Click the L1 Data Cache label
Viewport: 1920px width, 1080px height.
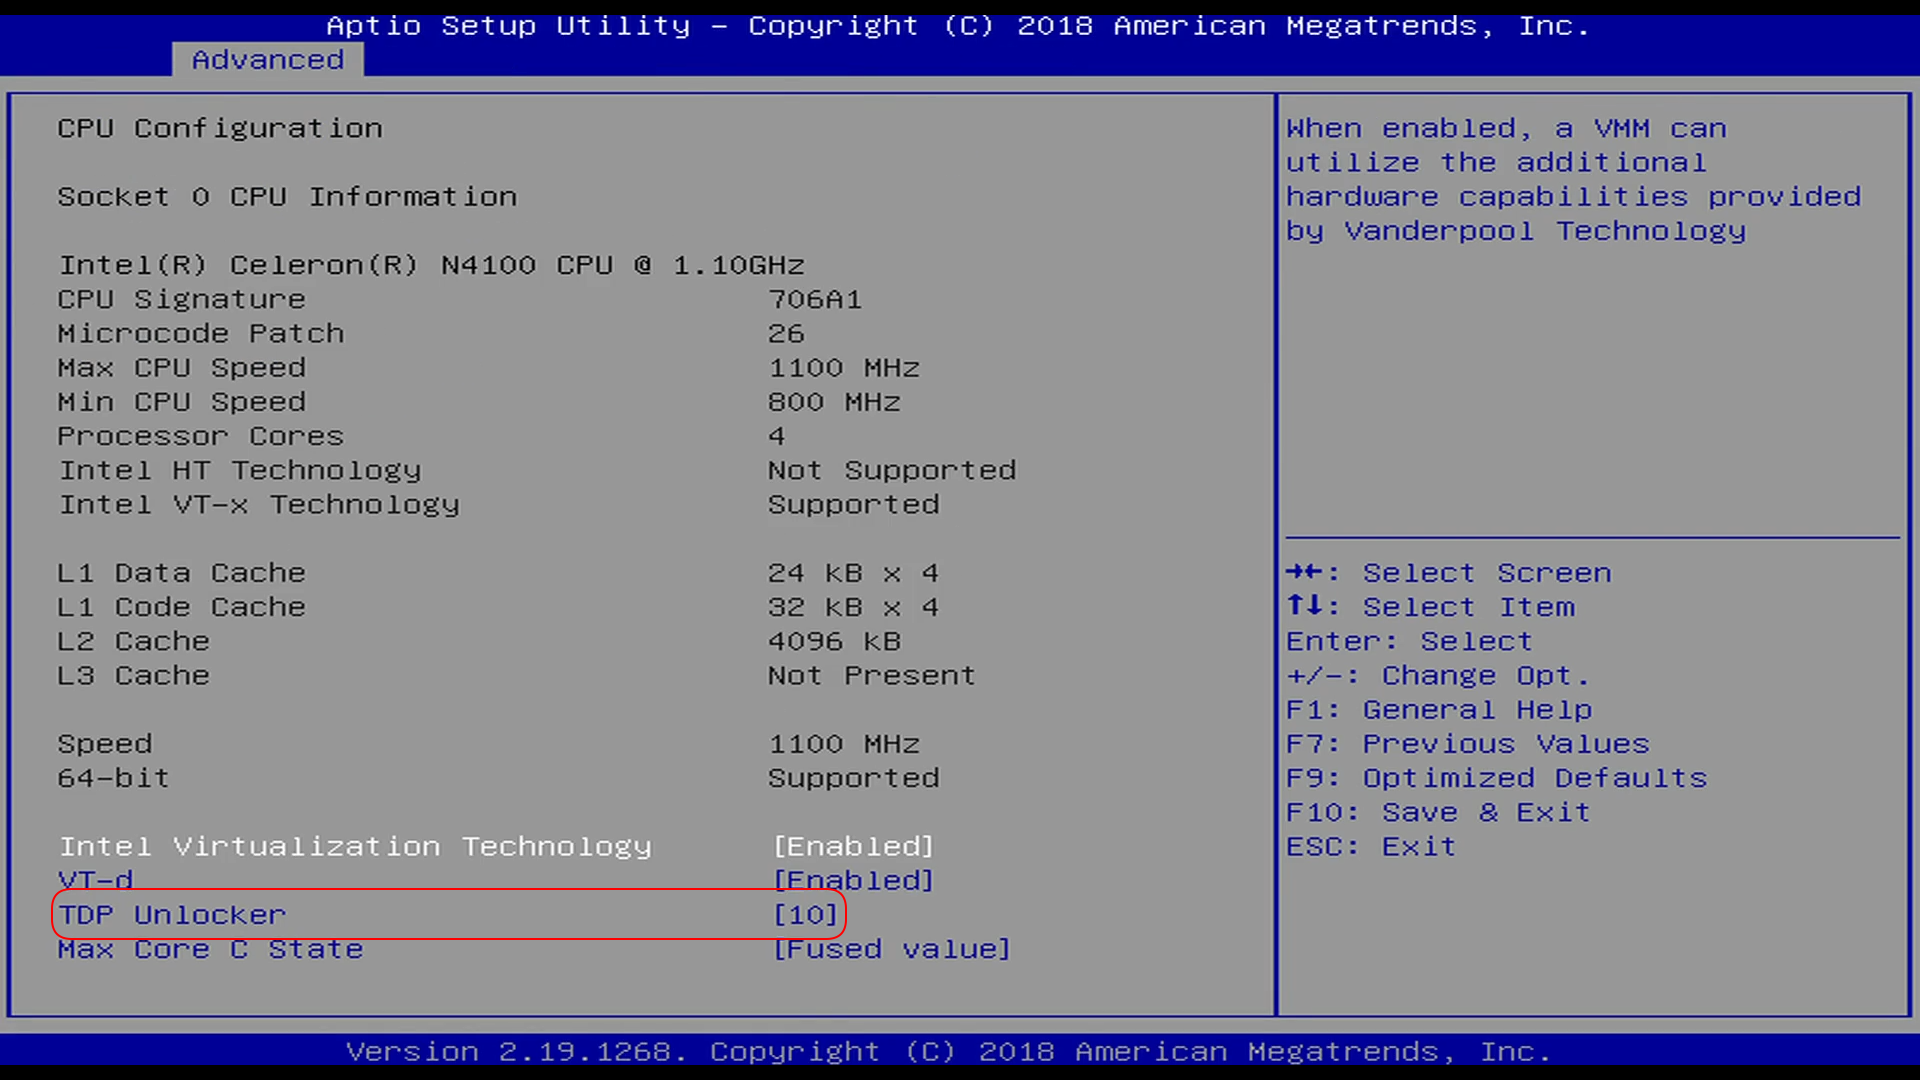(x=181, y=573)
